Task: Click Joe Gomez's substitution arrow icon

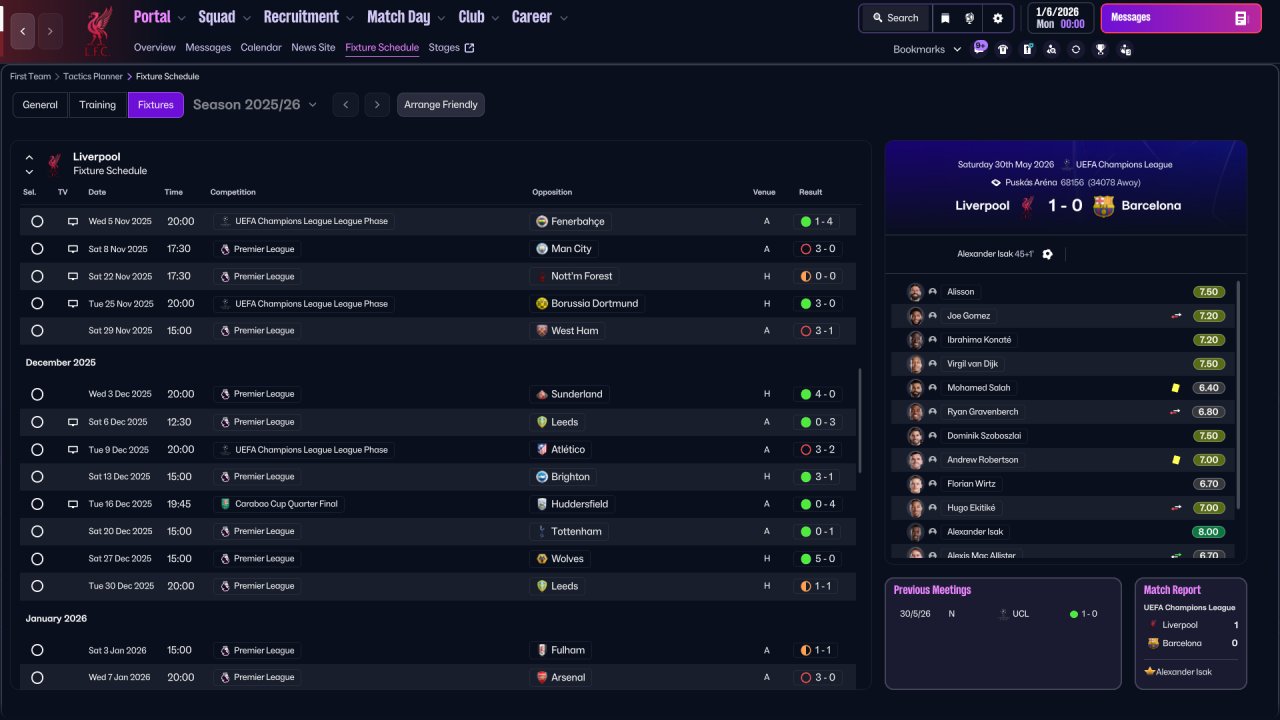Action: pos(1176,316)
